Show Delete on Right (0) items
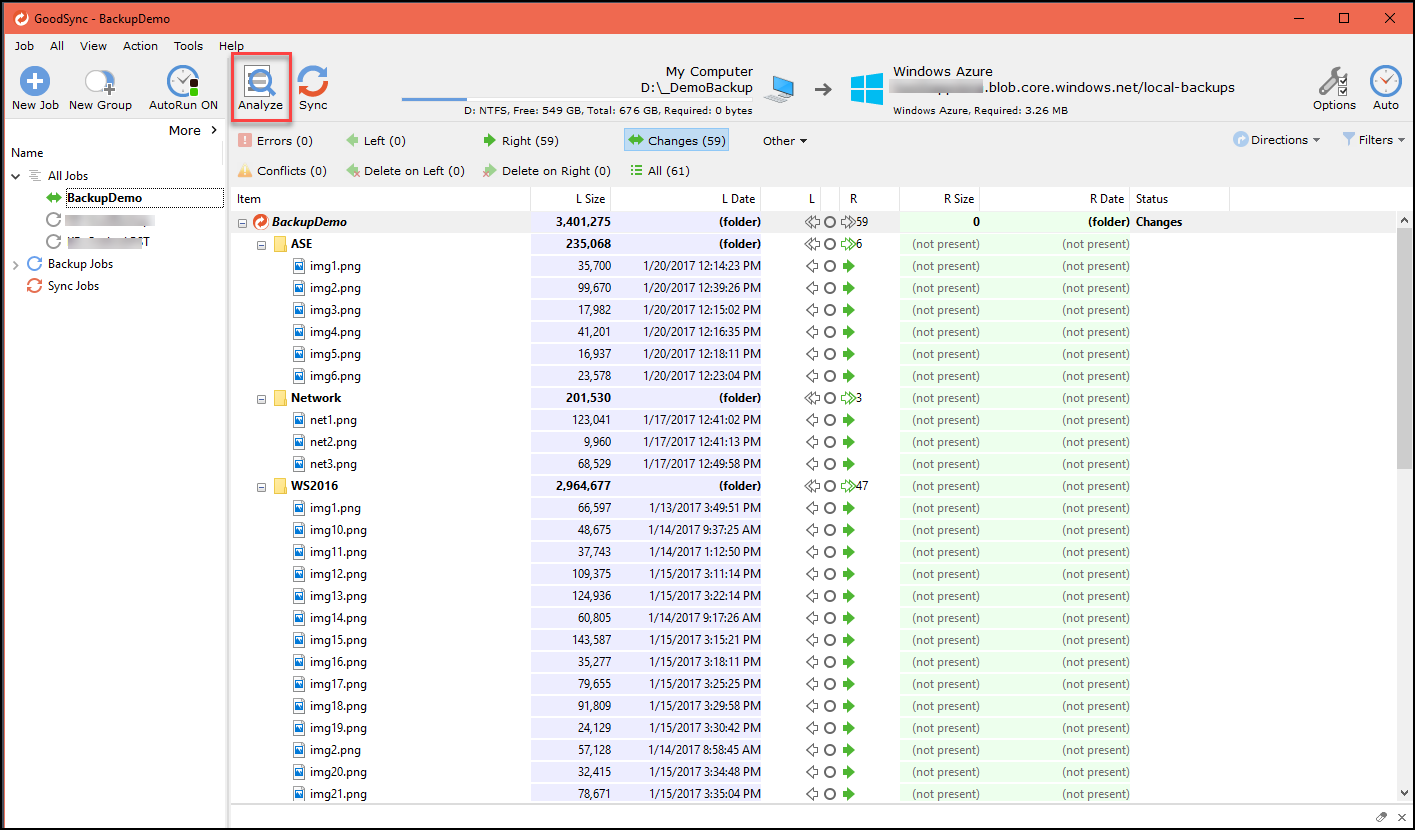This screenshot has height=830, width=1415. [546, 171]
